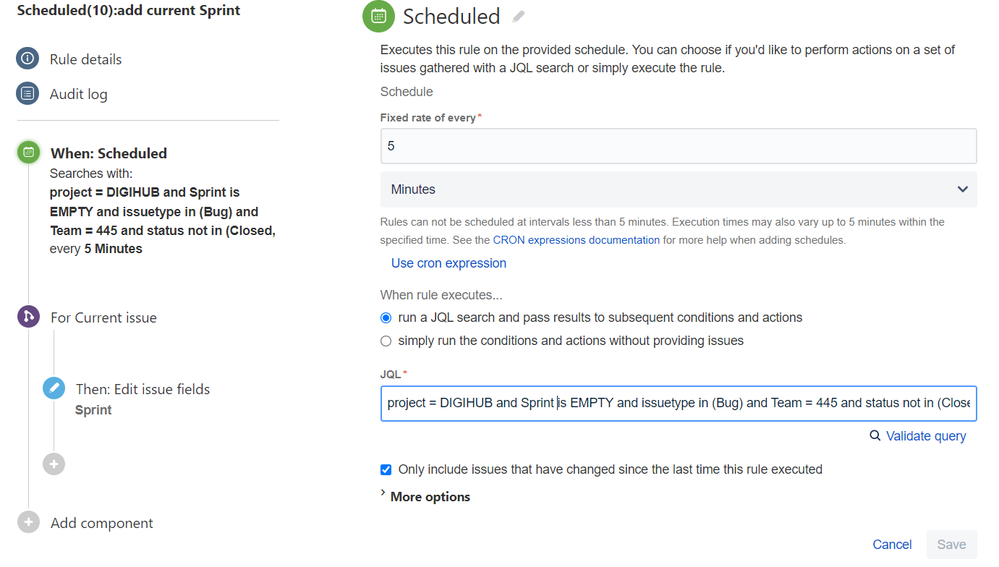Select the green Scheduled trigger calendar icon
999x567 pixels.
point(29,152)
